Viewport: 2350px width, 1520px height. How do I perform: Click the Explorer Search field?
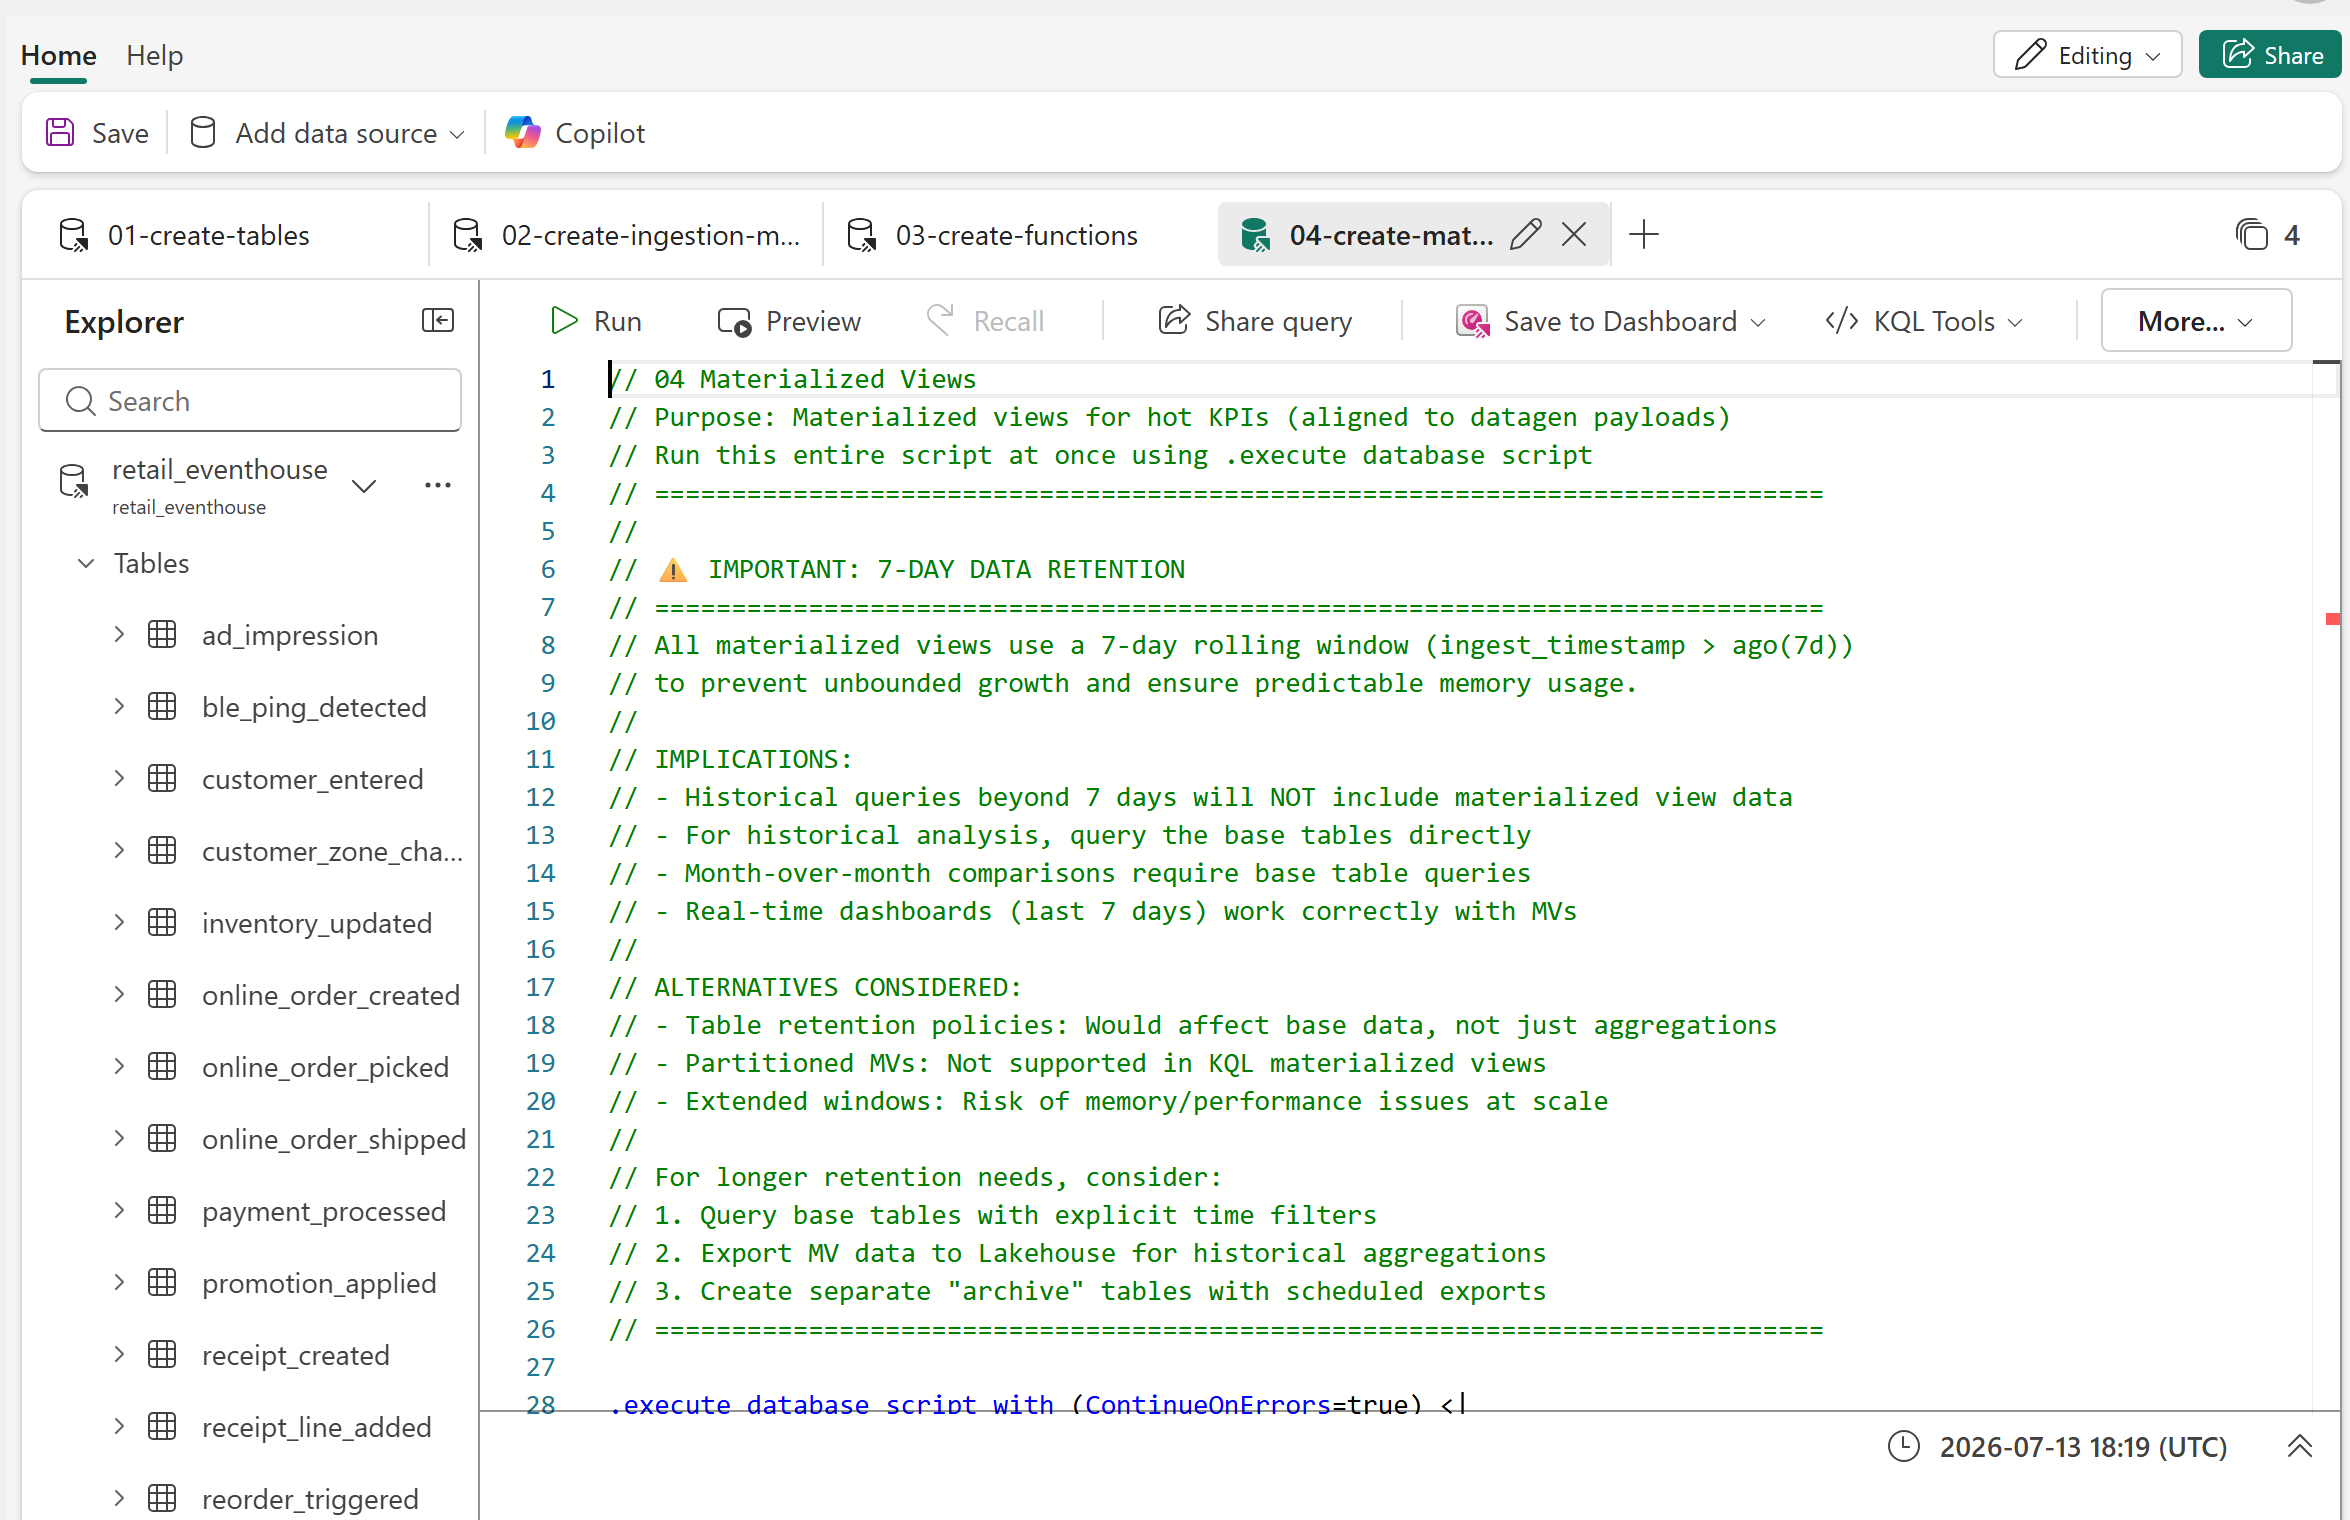click(x=250, y=401)
